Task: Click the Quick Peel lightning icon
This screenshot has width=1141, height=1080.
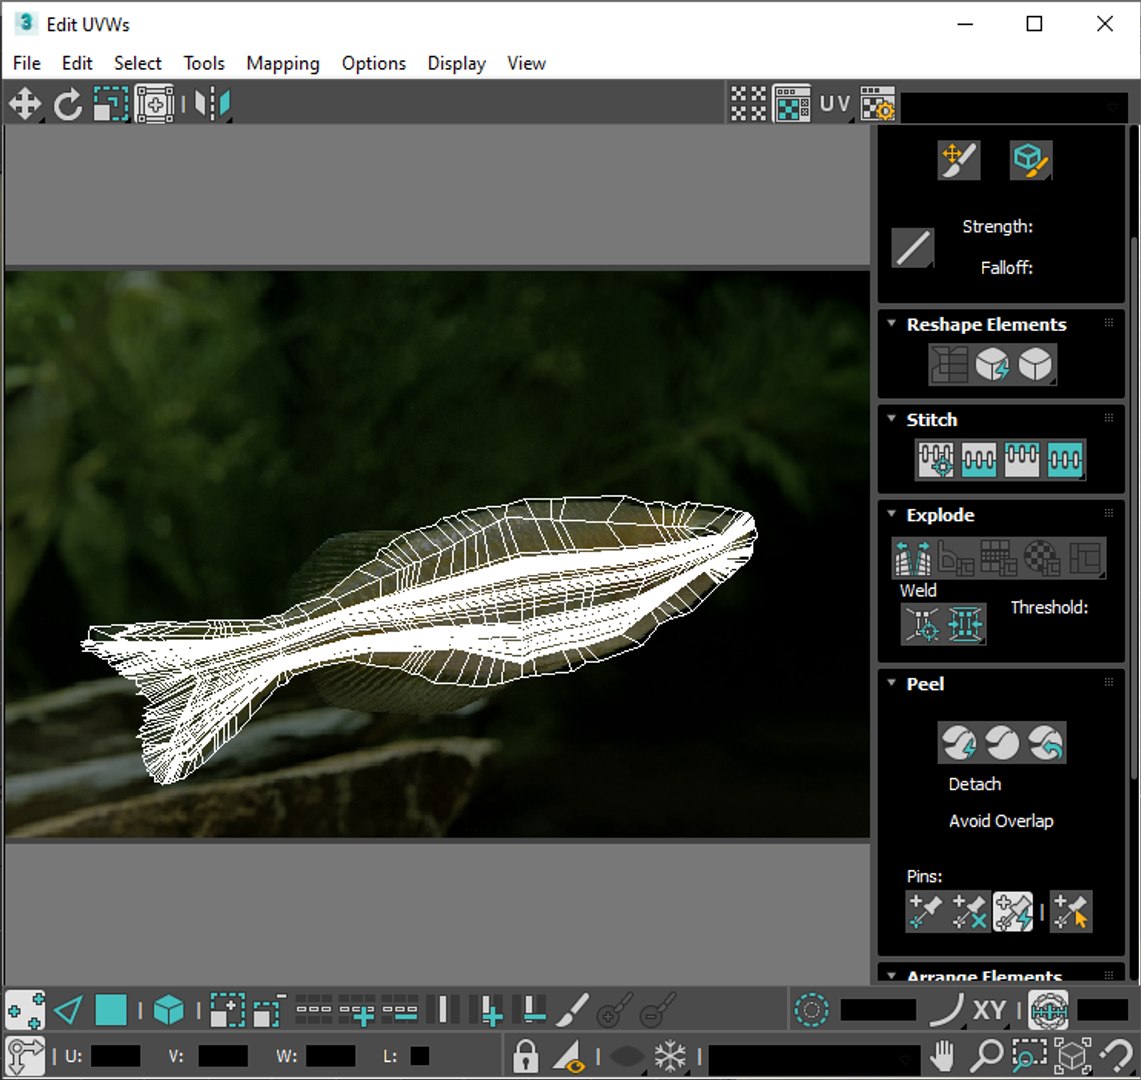Action: tap(958, 743)
